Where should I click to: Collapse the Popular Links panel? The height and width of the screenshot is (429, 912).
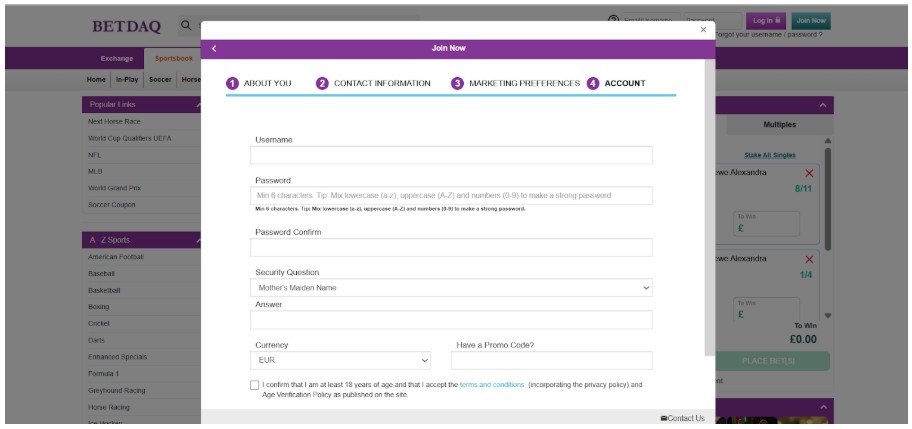coord(197,104)
